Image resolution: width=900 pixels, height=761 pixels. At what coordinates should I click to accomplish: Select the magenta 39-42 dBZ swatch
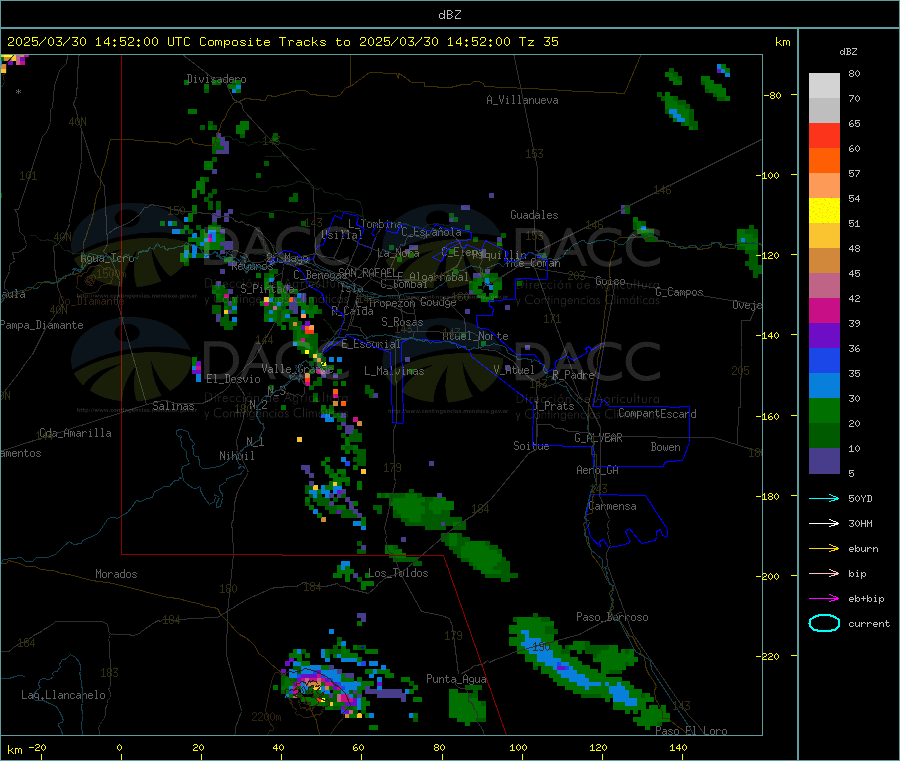[x=824, y=310]
